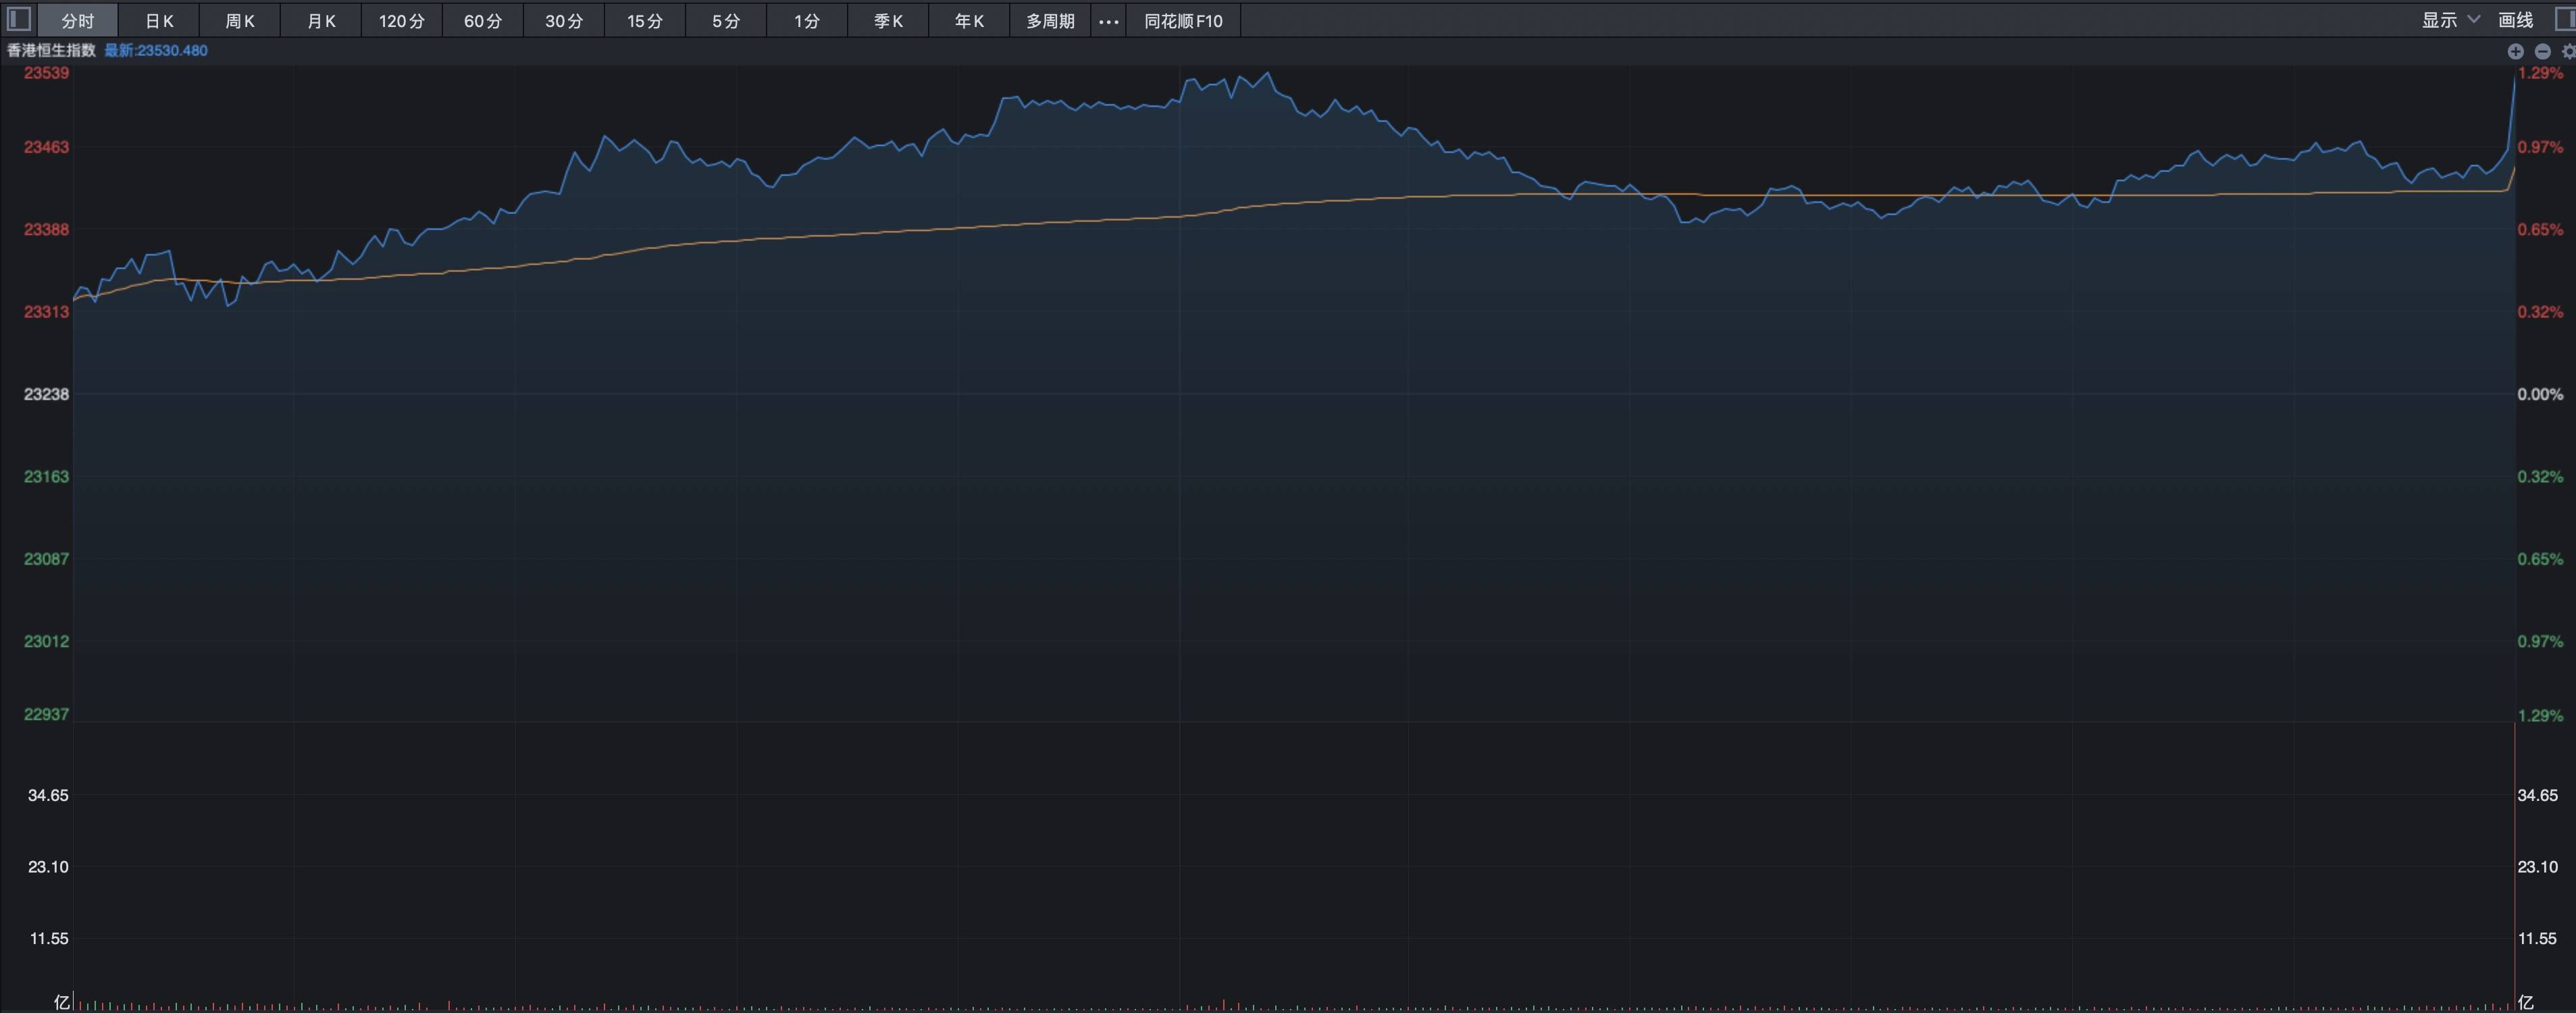Image resolution: width=2576 pixels, height=1013 pixels.
Task: Switch to 30分 chart period
Action: (x=564, y=21)
